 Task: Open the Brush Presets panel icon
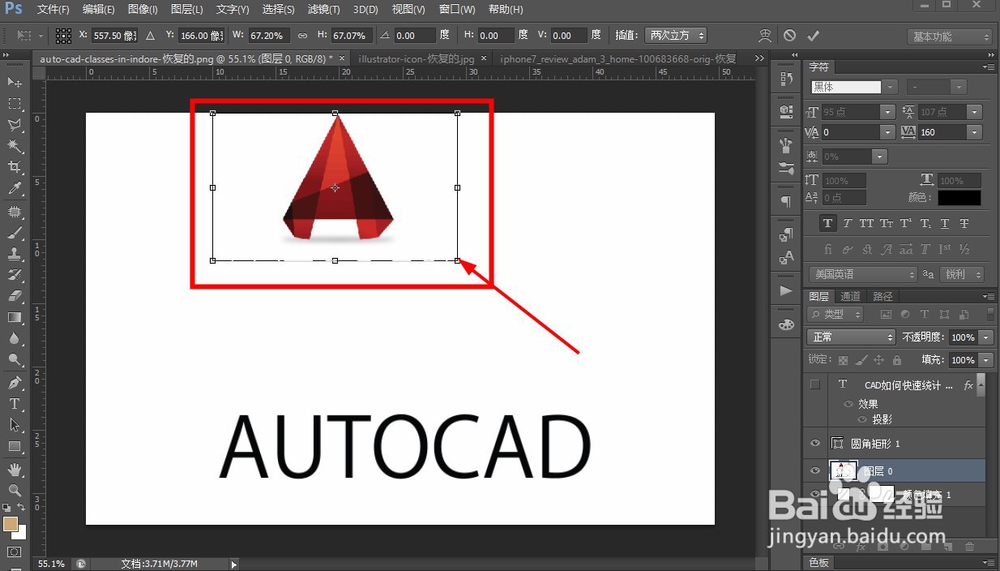click(786, 168)
